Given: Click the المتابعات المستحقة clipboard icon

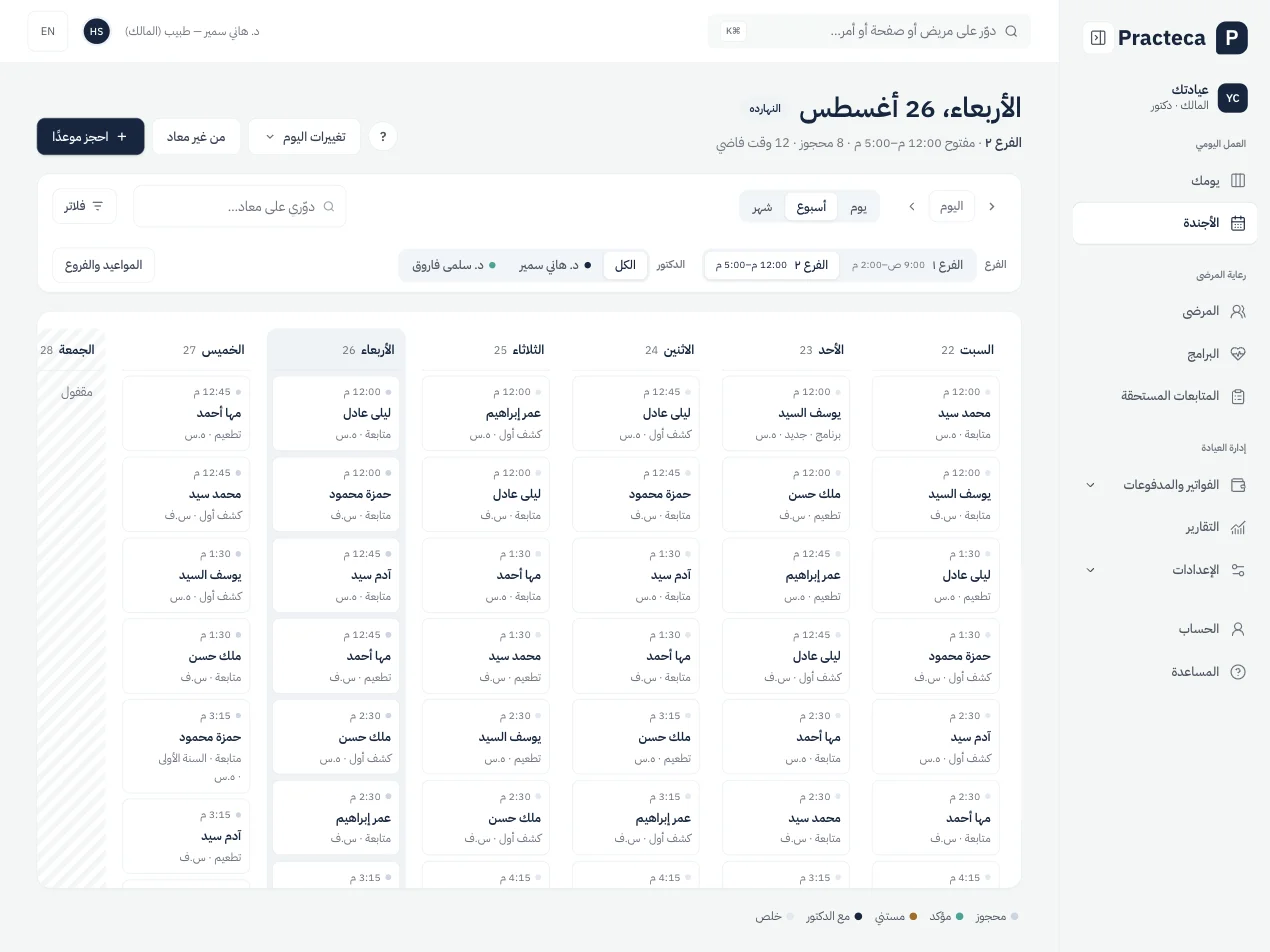Looking at the screenshot, I should pos(1238,396).
